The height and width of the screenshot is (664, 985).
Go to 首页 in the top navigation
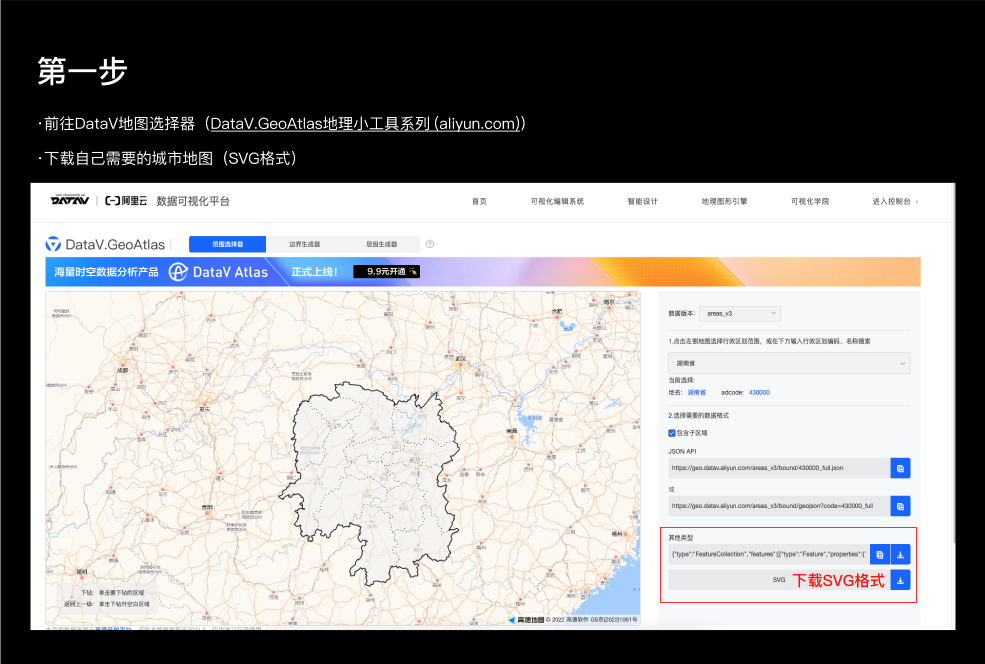coord(479,202)
